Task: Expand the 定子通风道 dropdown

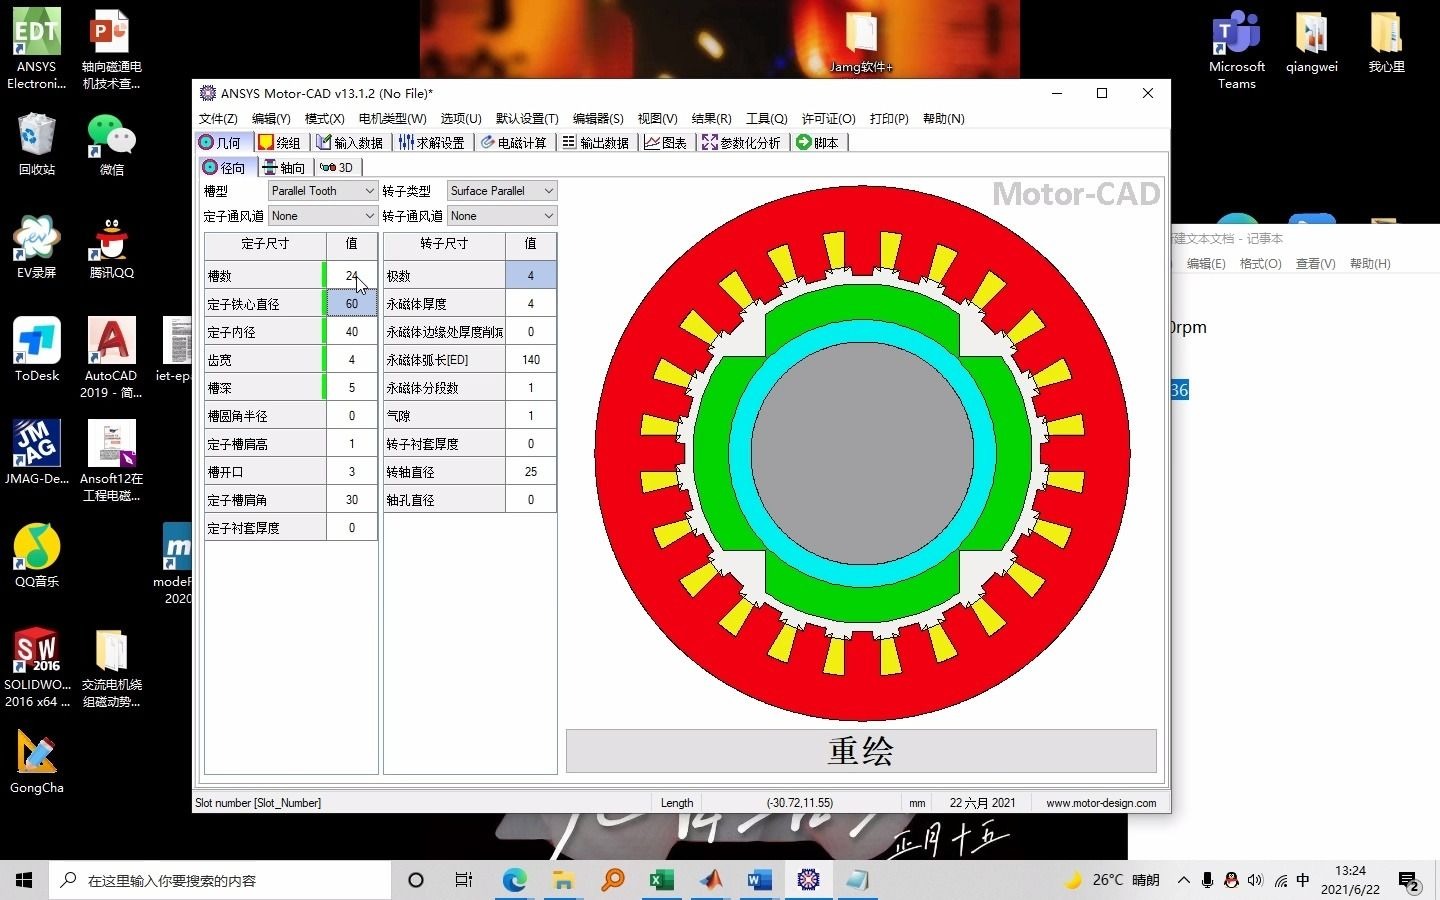Action: coord(322,216)
